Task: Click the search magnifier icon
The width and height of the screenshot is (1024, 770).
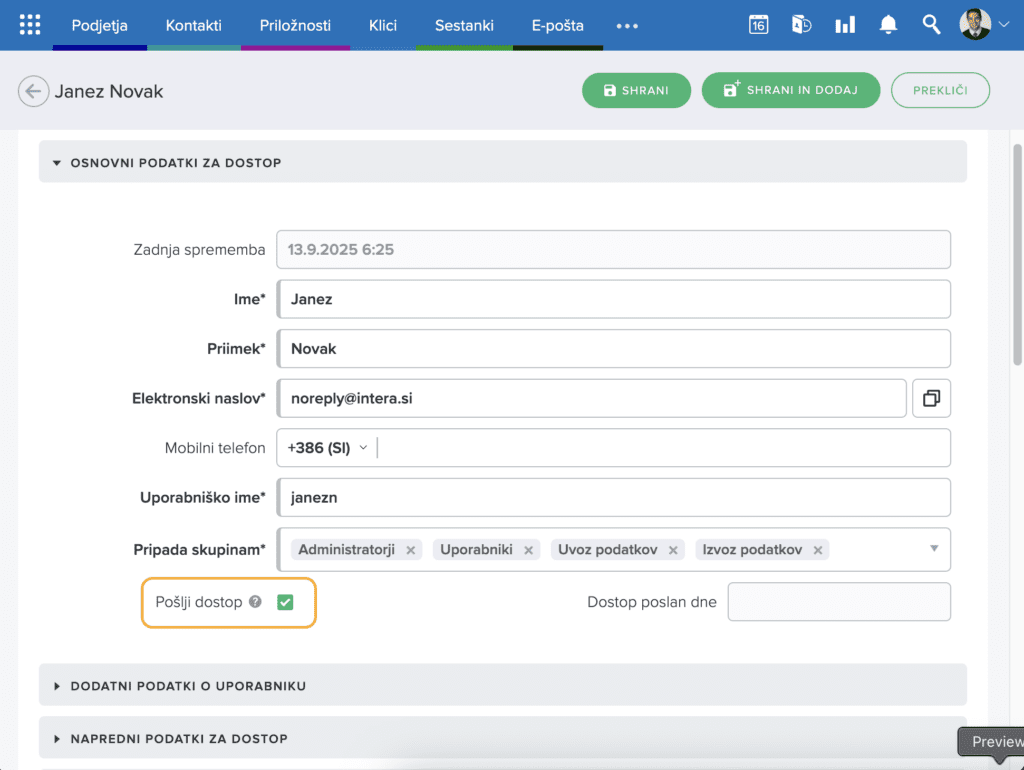Action: click(931, 25)
